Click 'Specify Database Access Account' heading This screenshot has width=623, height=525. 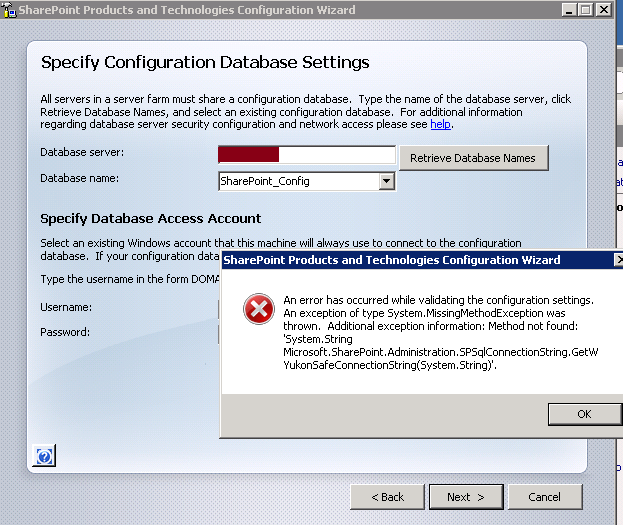[151, 219]
